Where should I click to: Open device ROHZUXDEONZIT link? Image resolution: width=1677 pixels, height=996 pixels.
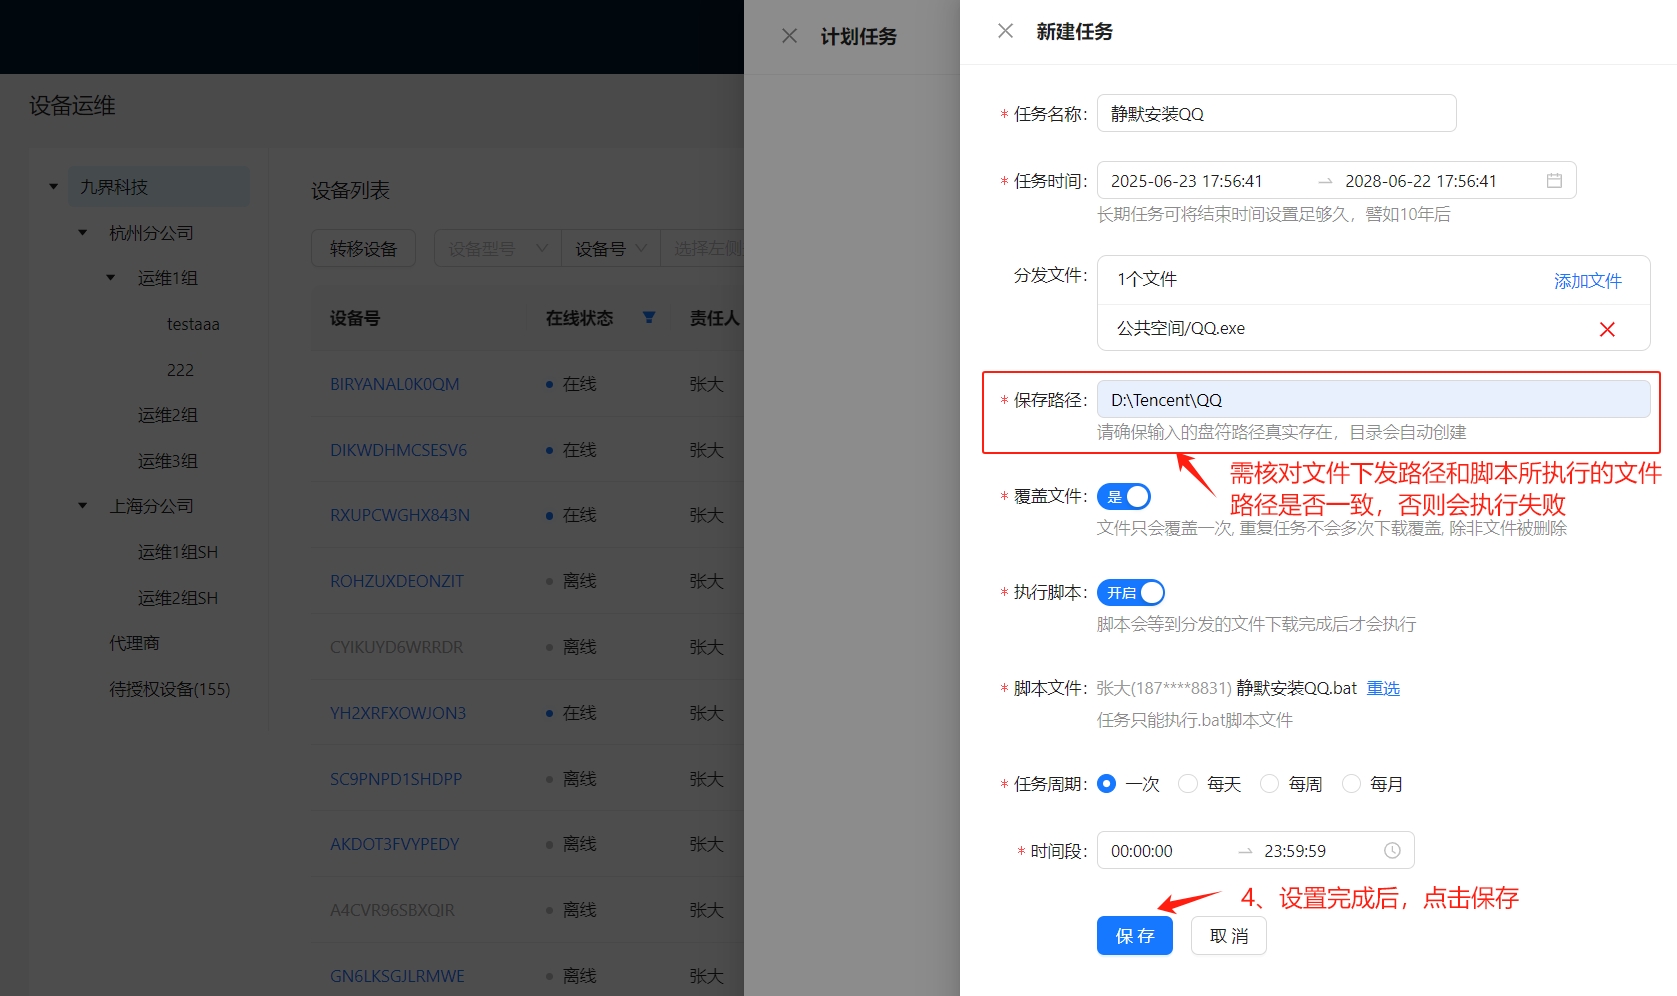tap(397, 581)
